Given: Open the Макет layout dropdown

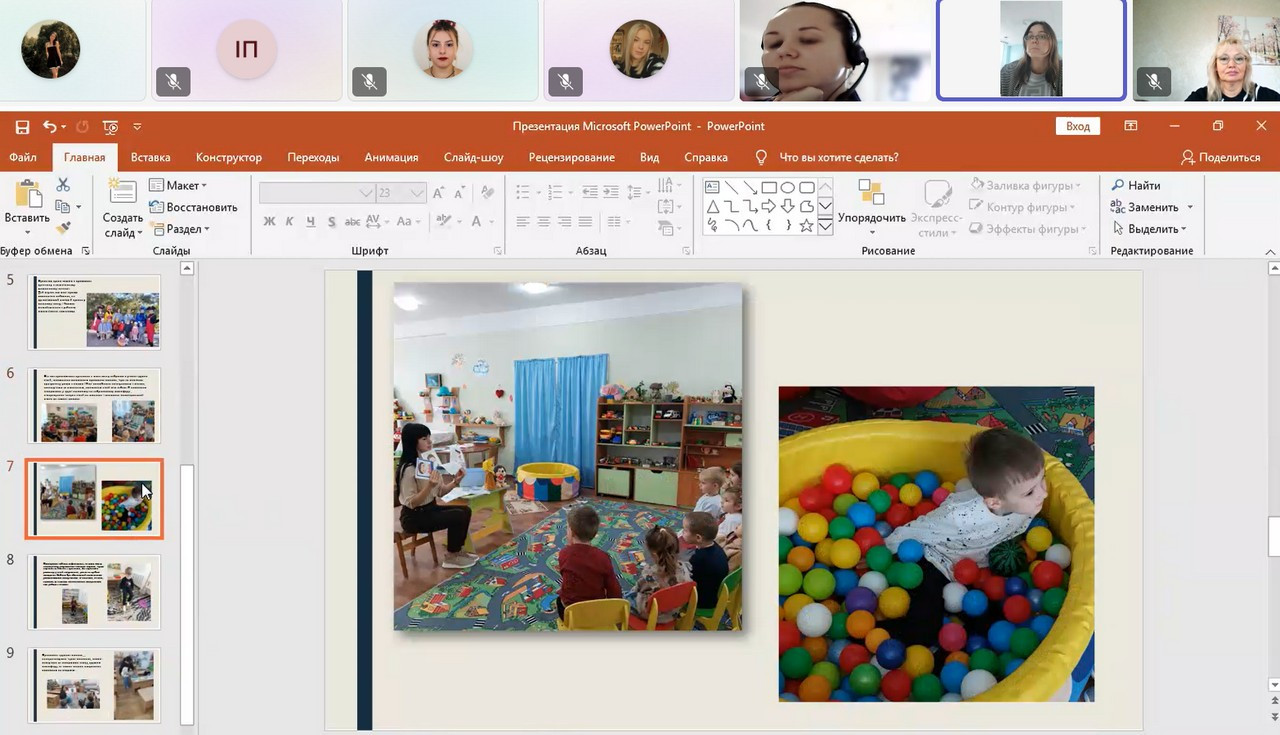Looking at the screenshot, I should [x=178, y=185].
